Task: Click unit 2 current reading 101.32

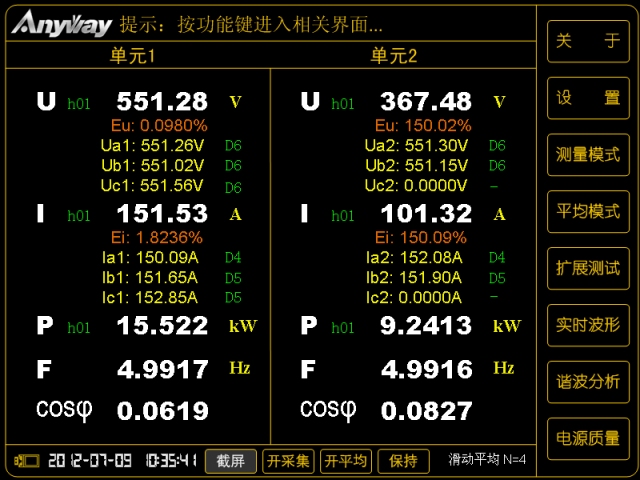Action: click(x=426, y=213)
